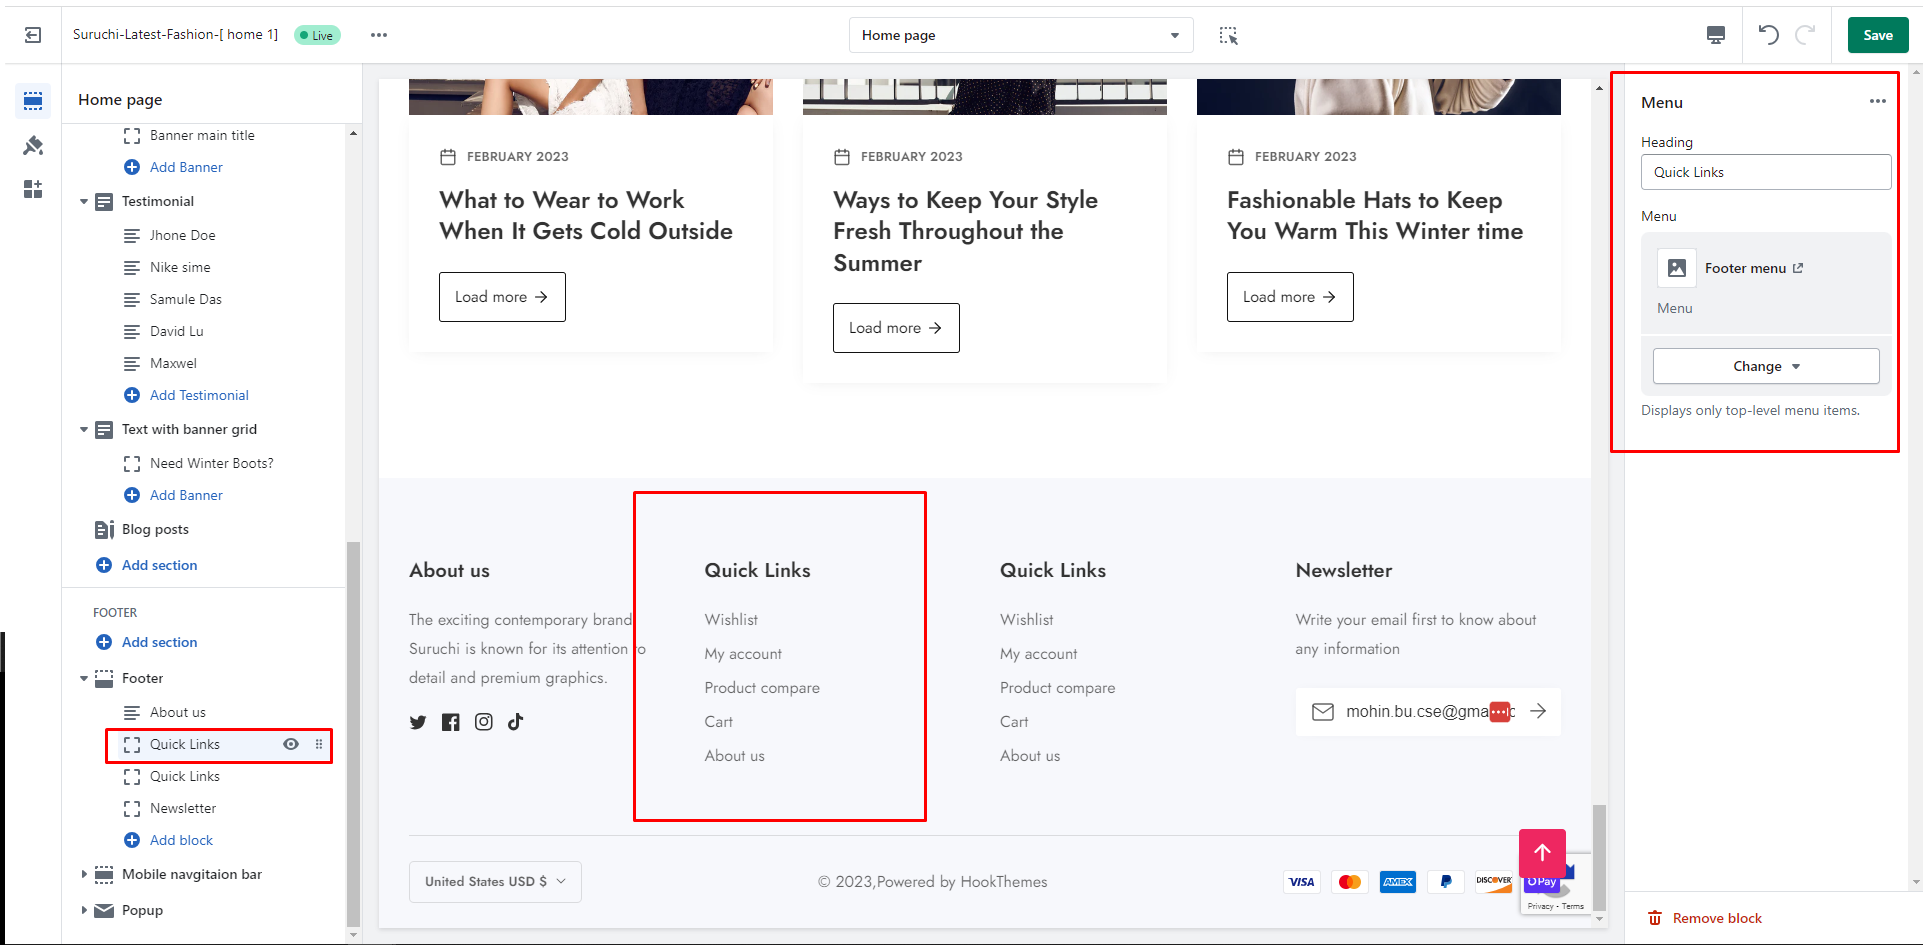The height and width of the screenshot is (945, 1923).
Task: Open the Change menu dropdown
Action: tap(1765, 366)
